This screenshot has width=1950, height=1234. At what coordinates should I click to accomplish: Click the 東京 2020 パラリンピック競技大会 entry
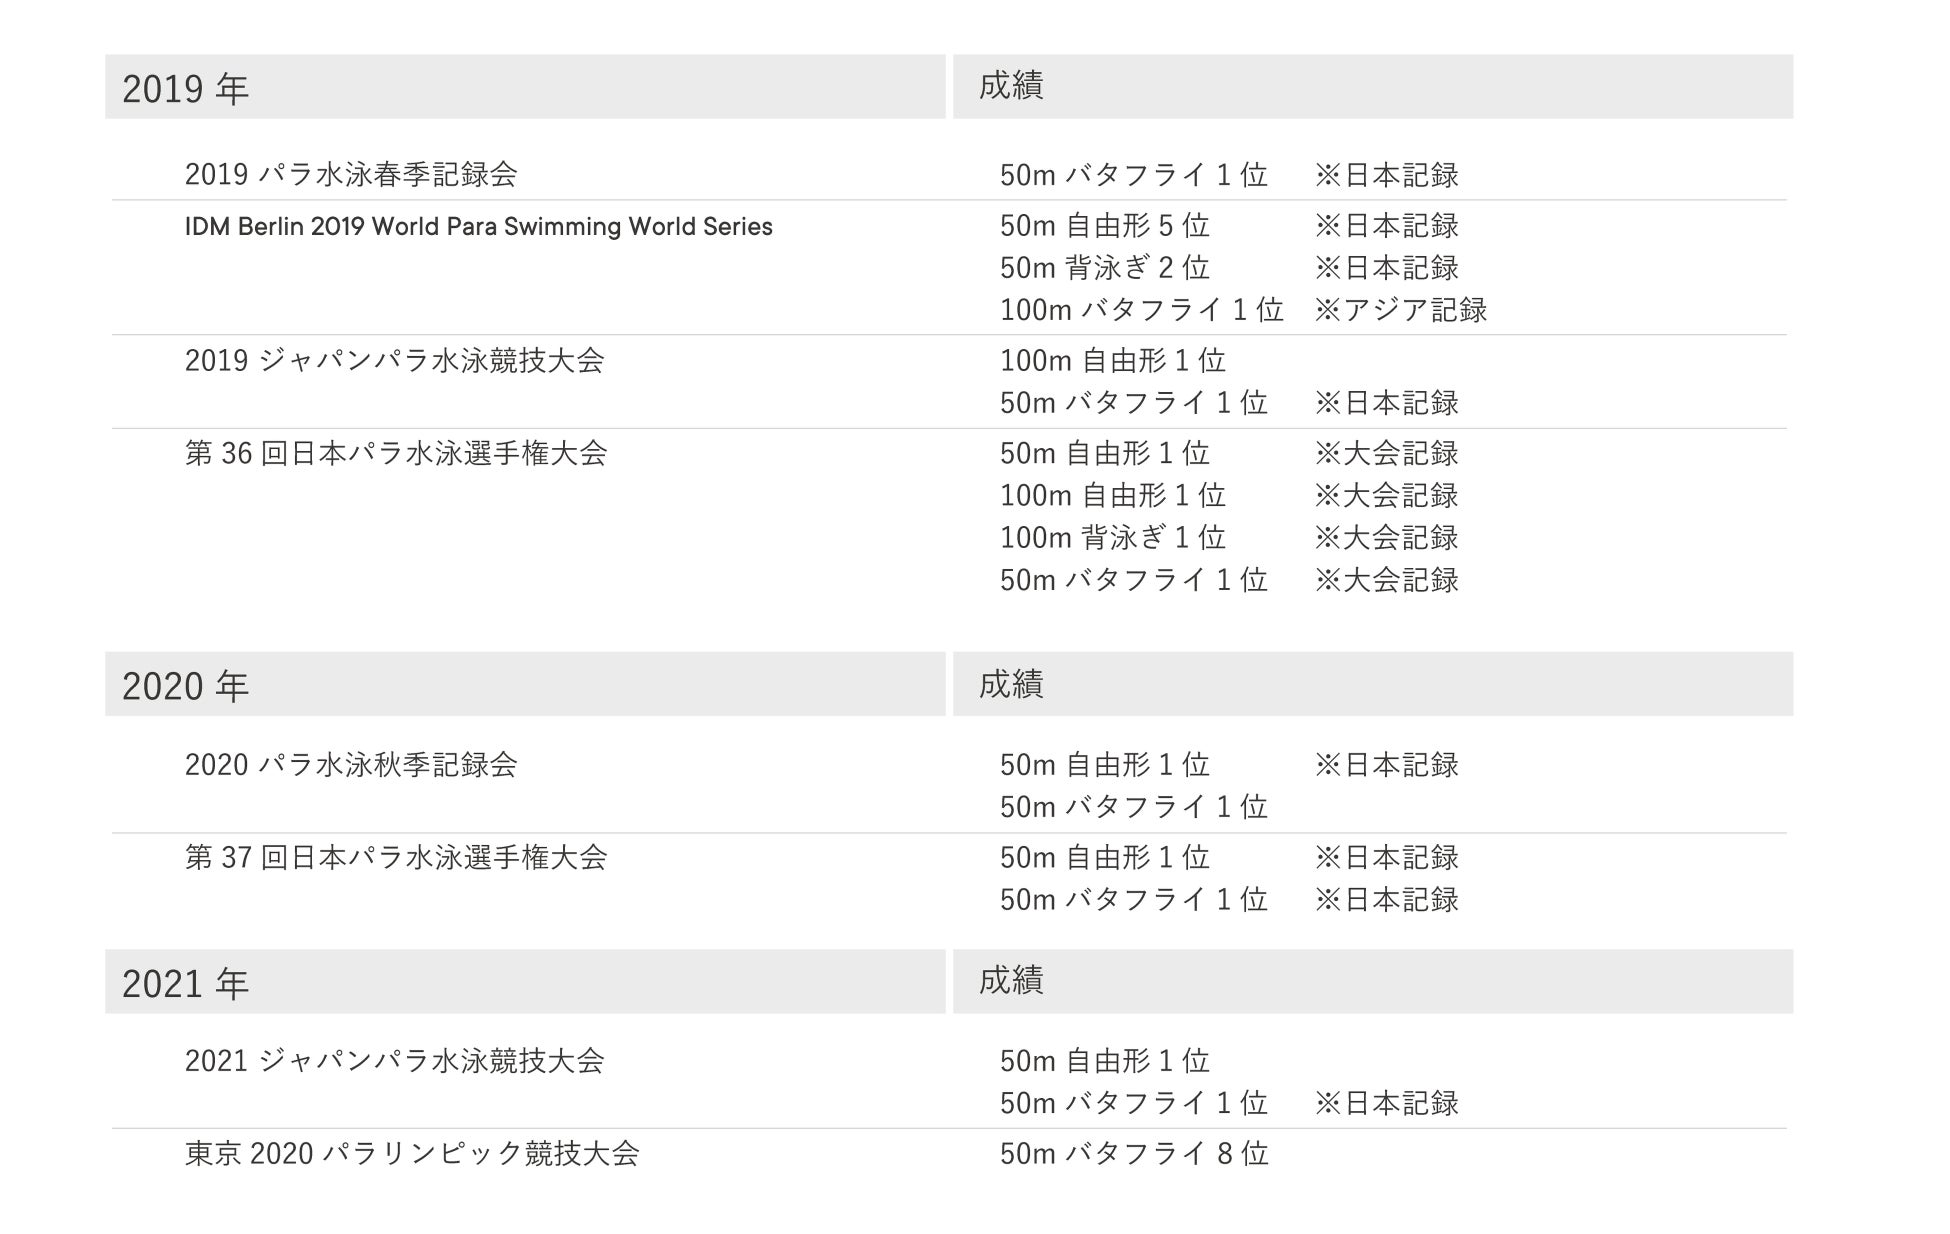point(412,1154)
